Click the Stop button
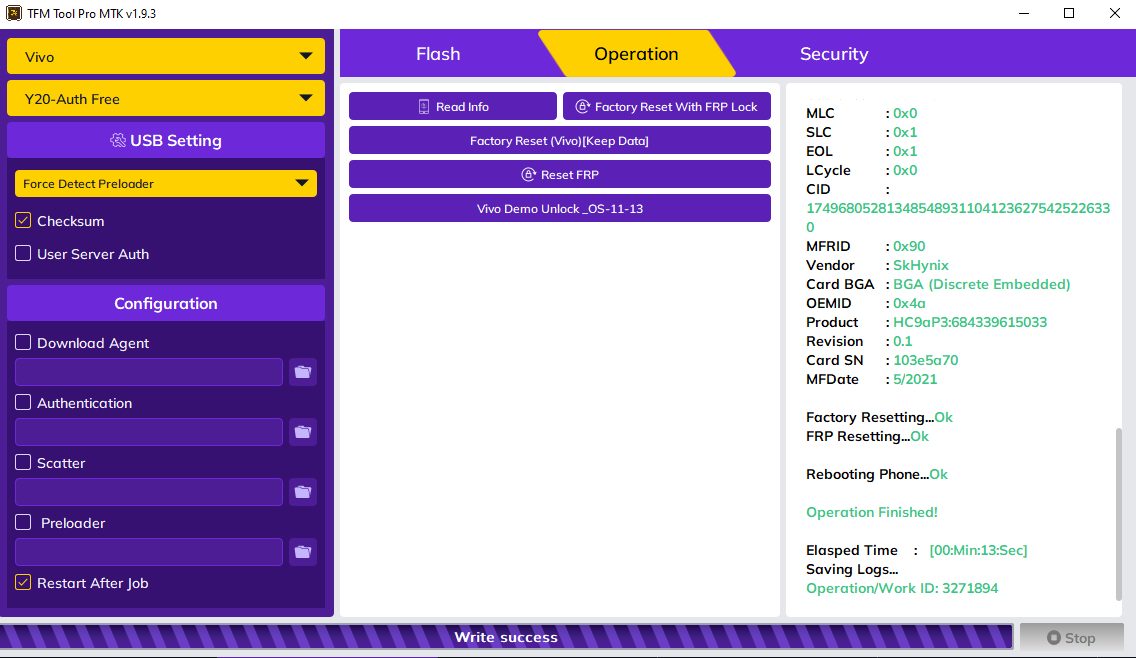The height and width of the screenshot is (658, 1136). pos(1072,638)
